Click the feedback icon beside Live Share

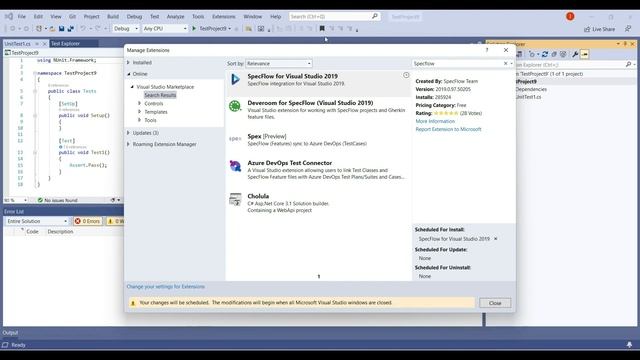pyautogui.click(x=628, y=29)
